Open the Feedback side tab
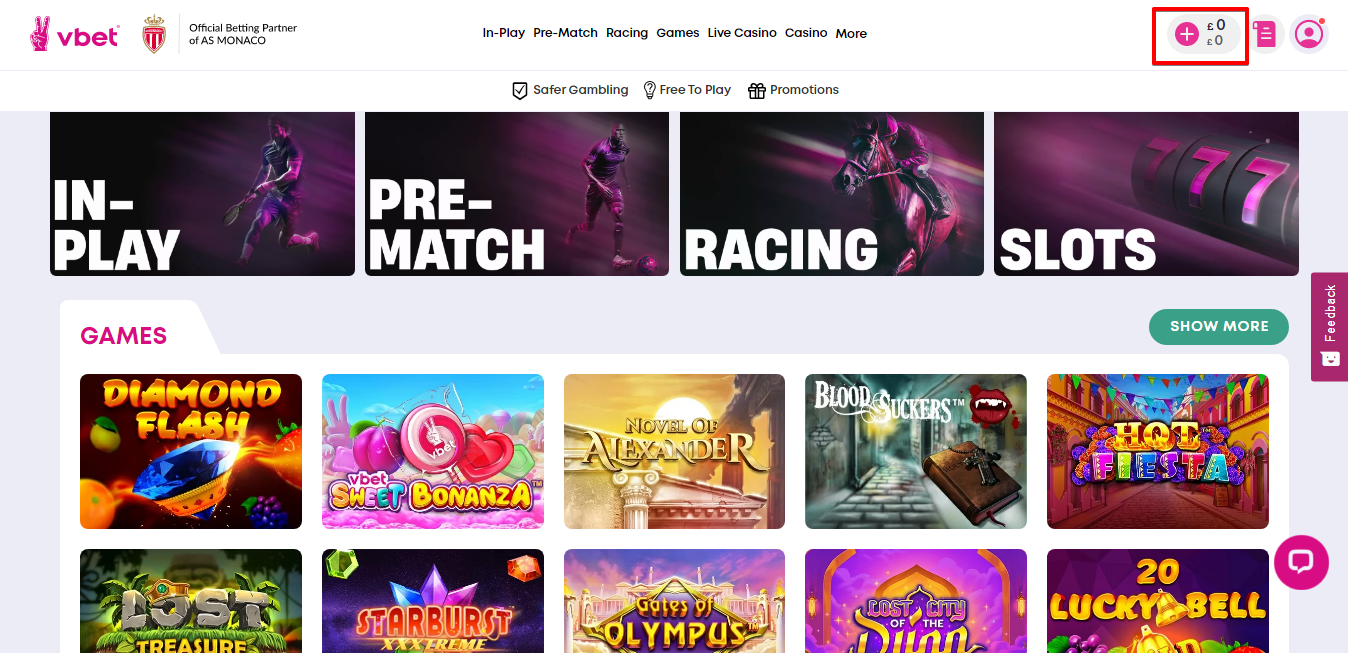The width and height of the screenshot is (1348, 653). coord(1329,326)
